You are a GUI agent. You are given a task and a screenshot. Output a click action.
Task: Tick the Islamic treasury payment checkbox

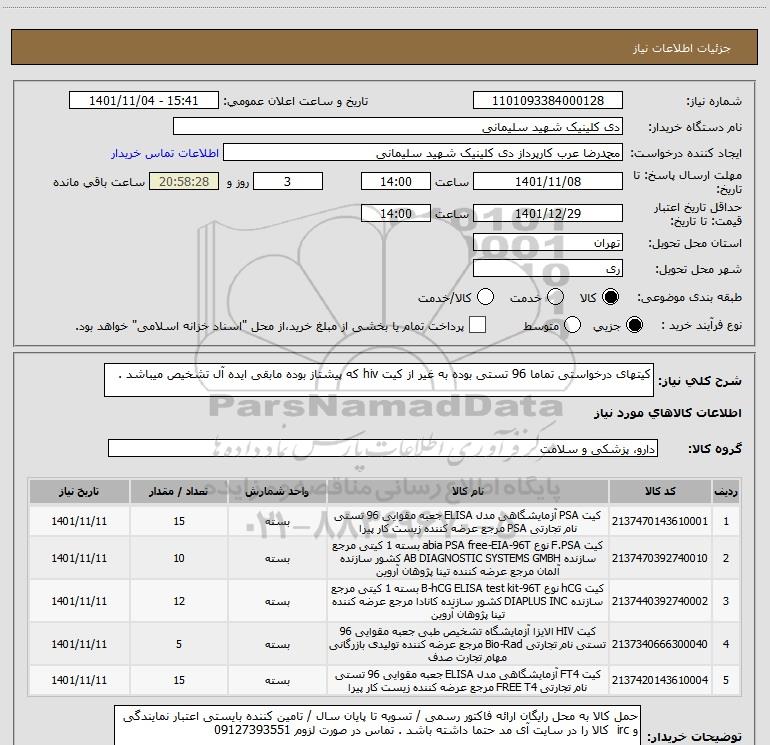pos(477,325)
